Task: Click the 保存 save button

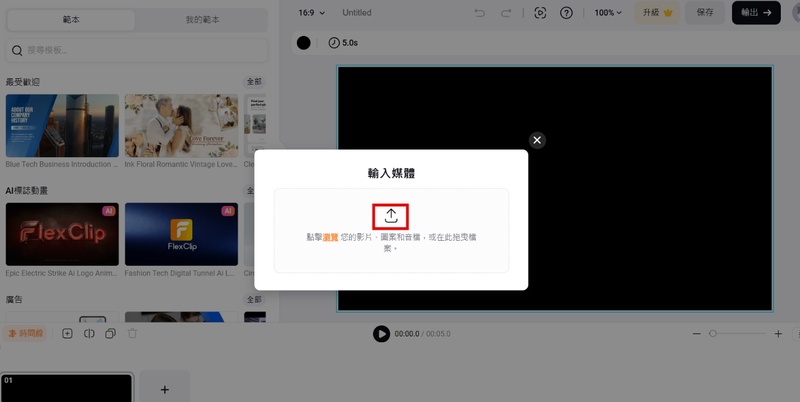Action: pos(705,13)
